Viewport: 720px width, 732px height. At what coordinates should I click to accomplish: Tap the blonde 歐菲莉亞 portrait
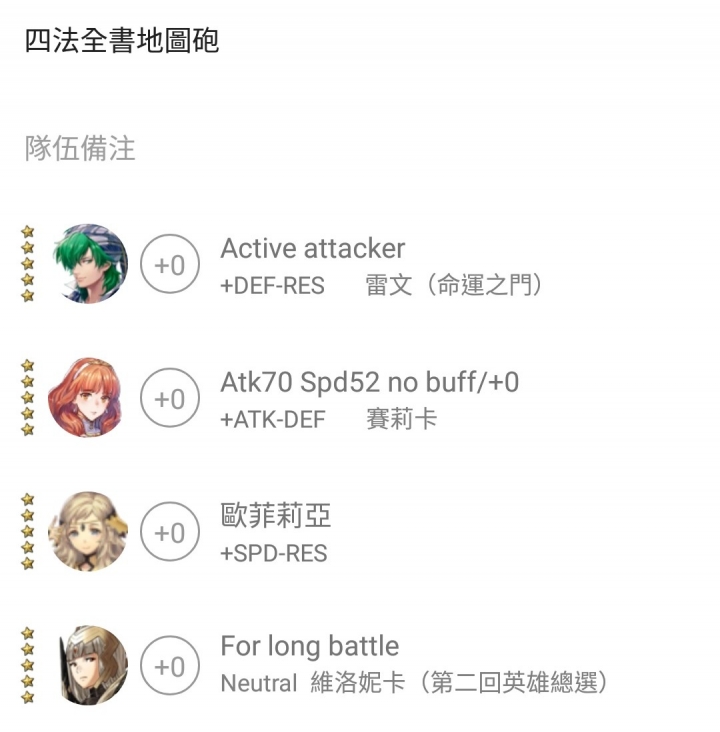point(88,531)
